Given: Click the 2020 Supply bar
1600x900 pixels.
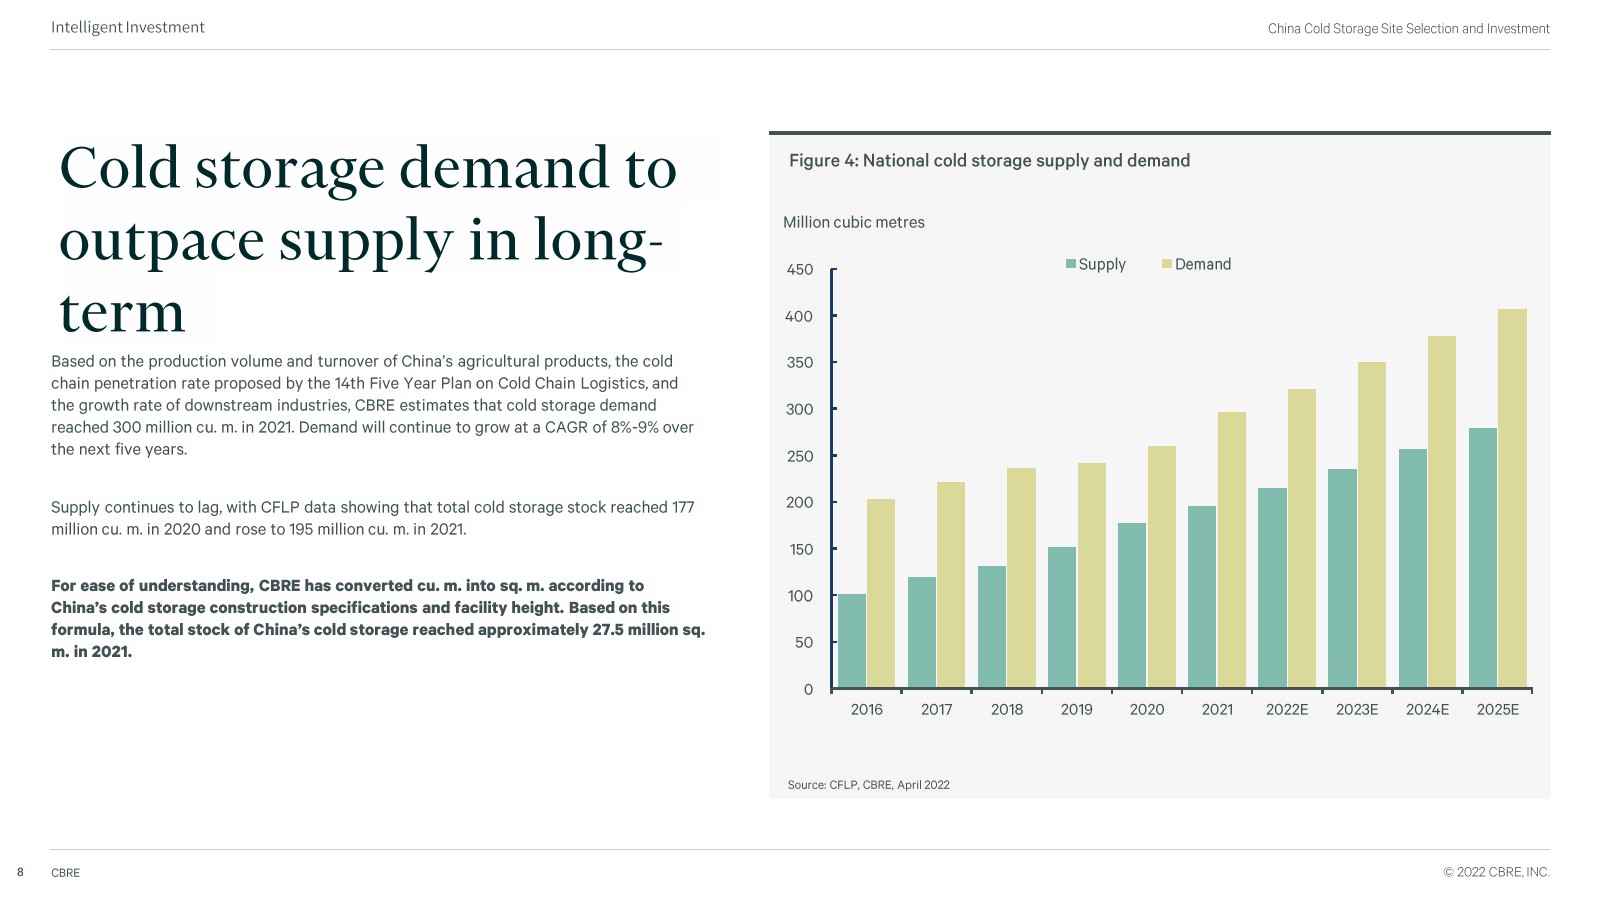Looking at the screenshot, I should click(1132, 605).
